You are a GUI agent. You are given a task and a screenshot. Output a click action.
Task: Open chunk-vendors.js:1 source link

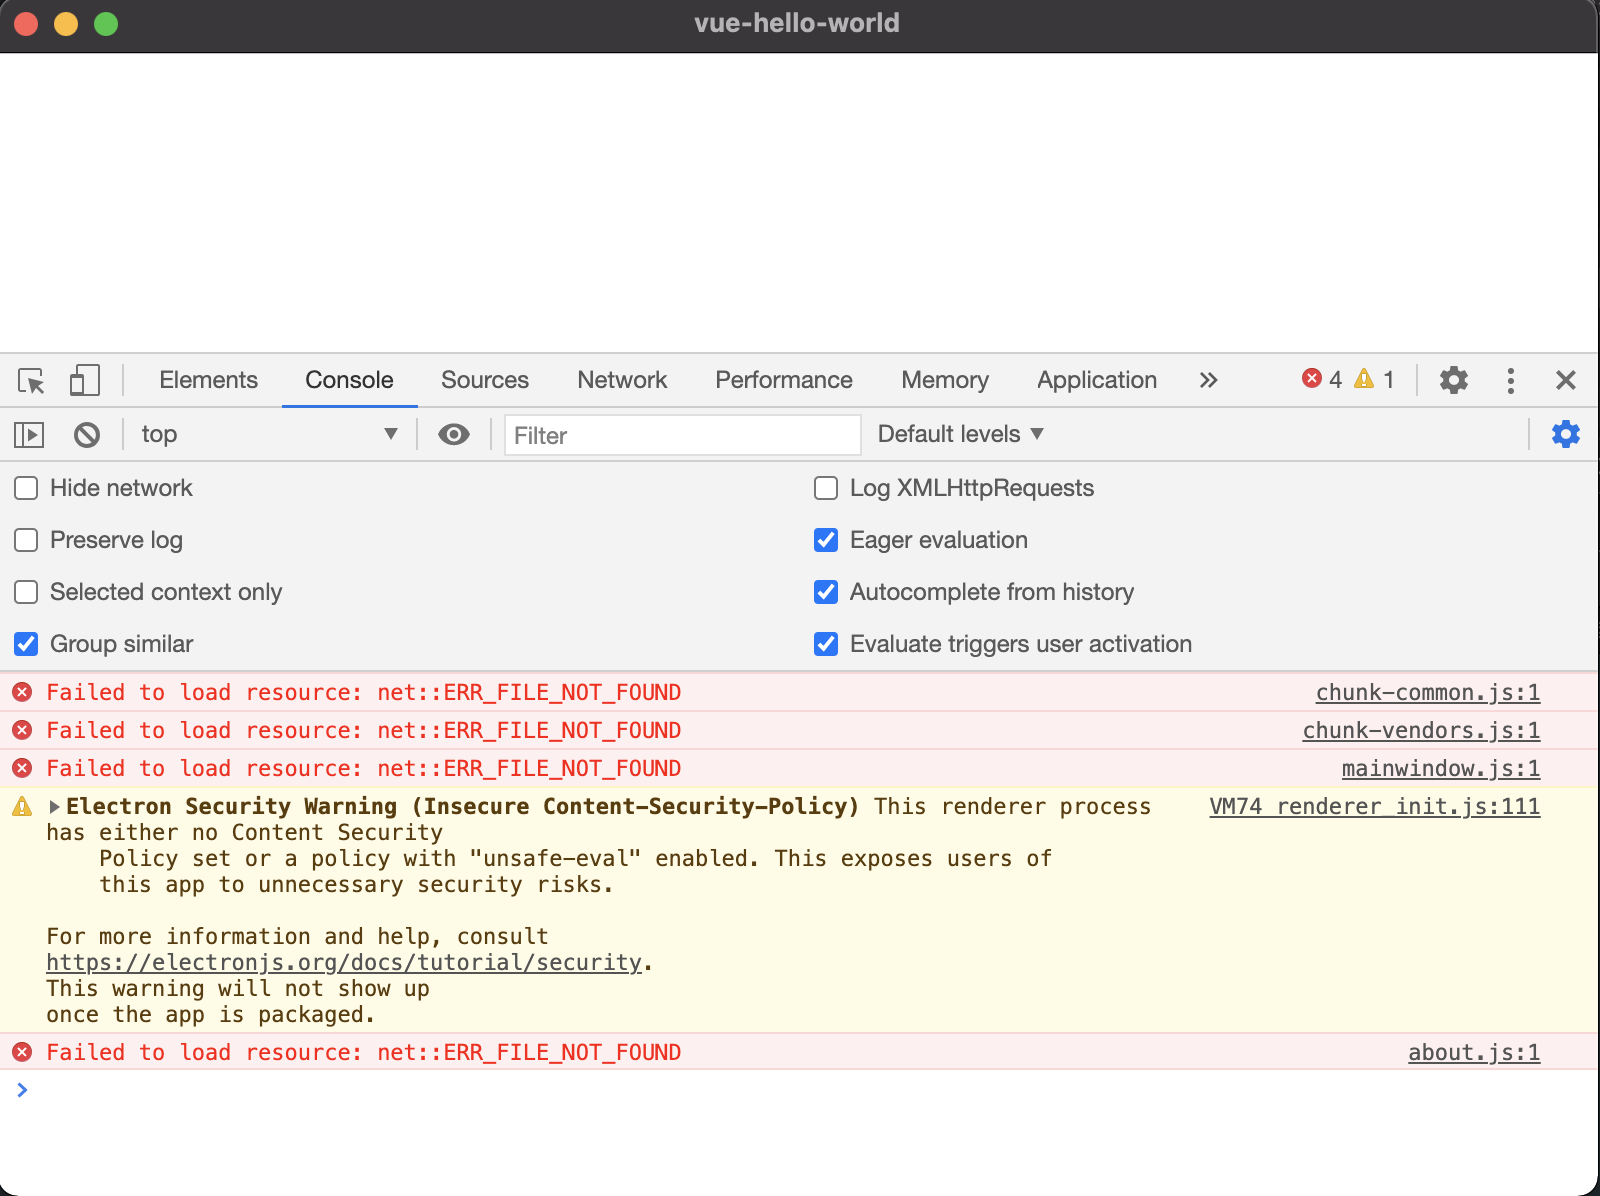pyautogui.click(x=1421, y=730)
